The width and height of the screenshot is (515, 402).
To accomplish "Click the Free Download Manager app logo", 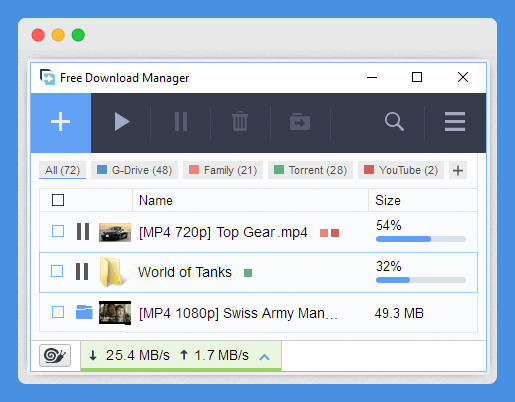I will tap(47, 77).
